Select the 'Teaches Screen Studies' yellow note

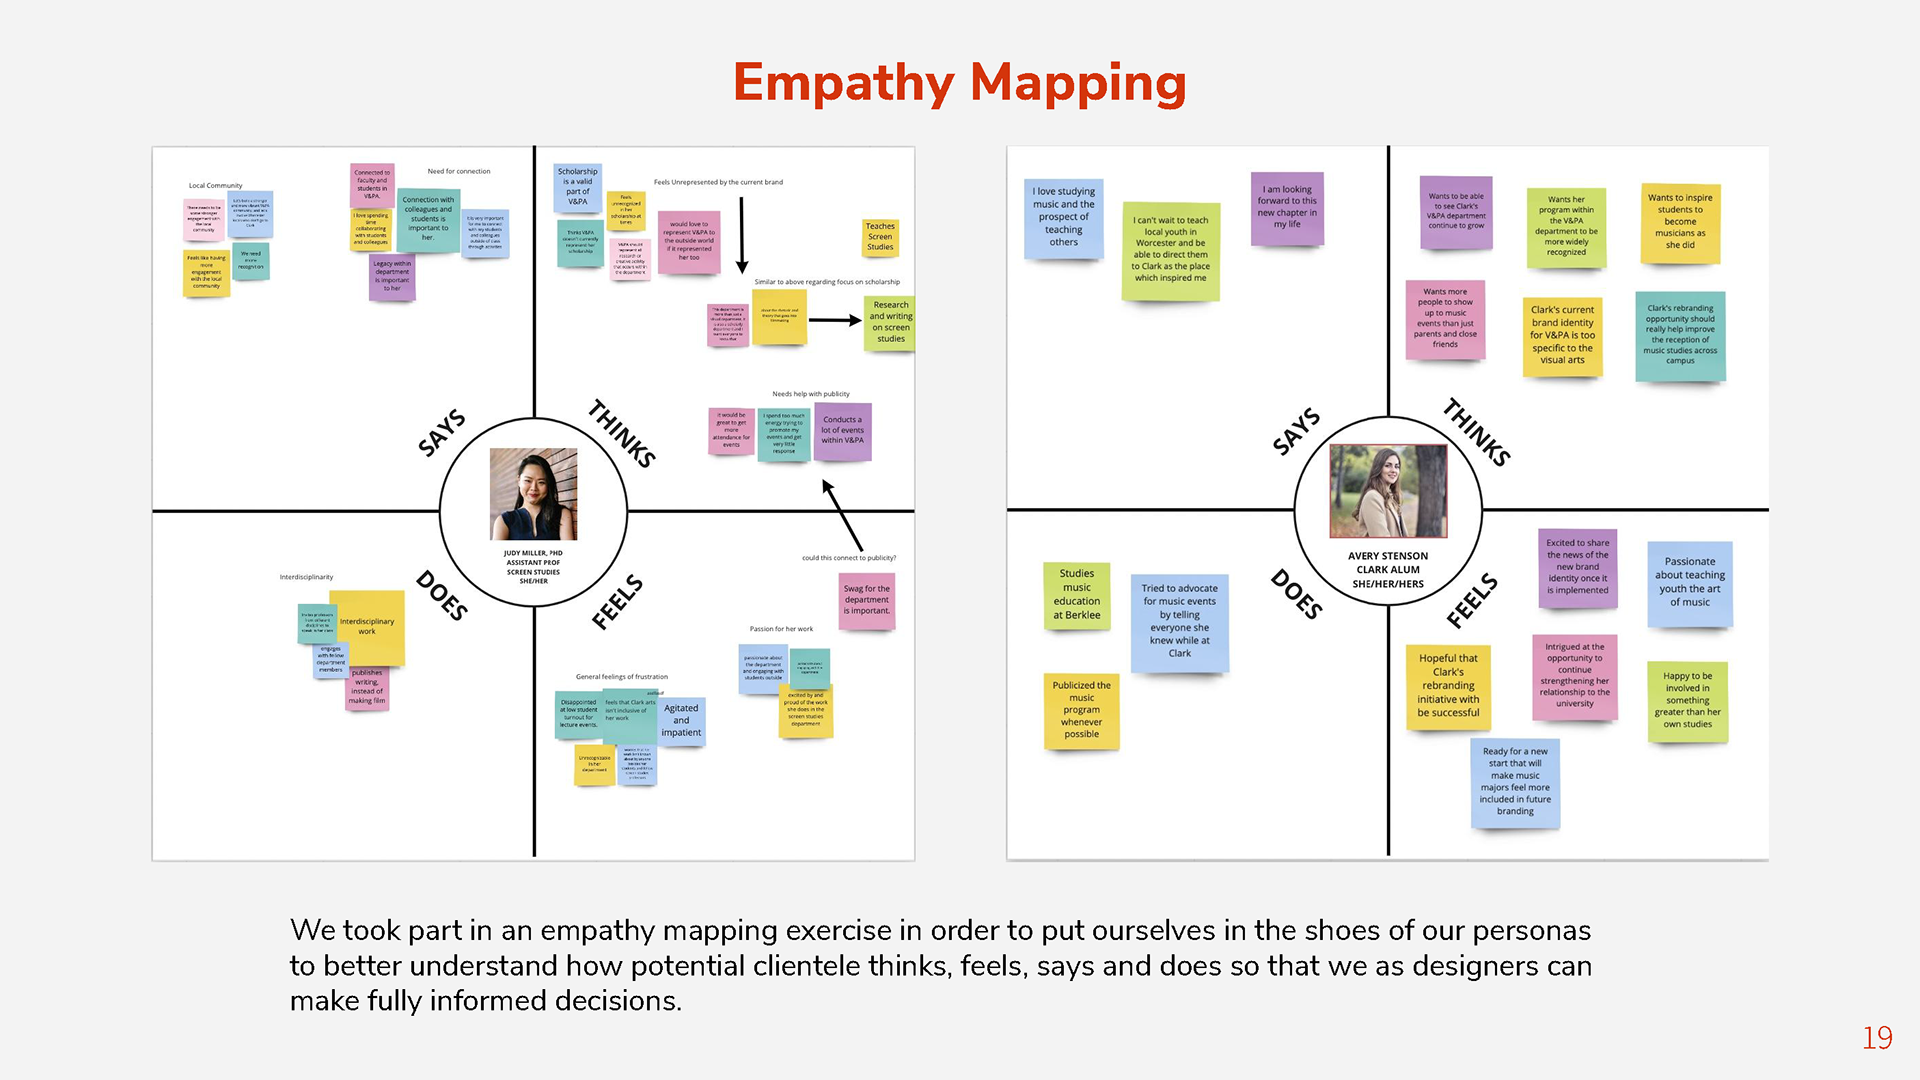point(880,237)
